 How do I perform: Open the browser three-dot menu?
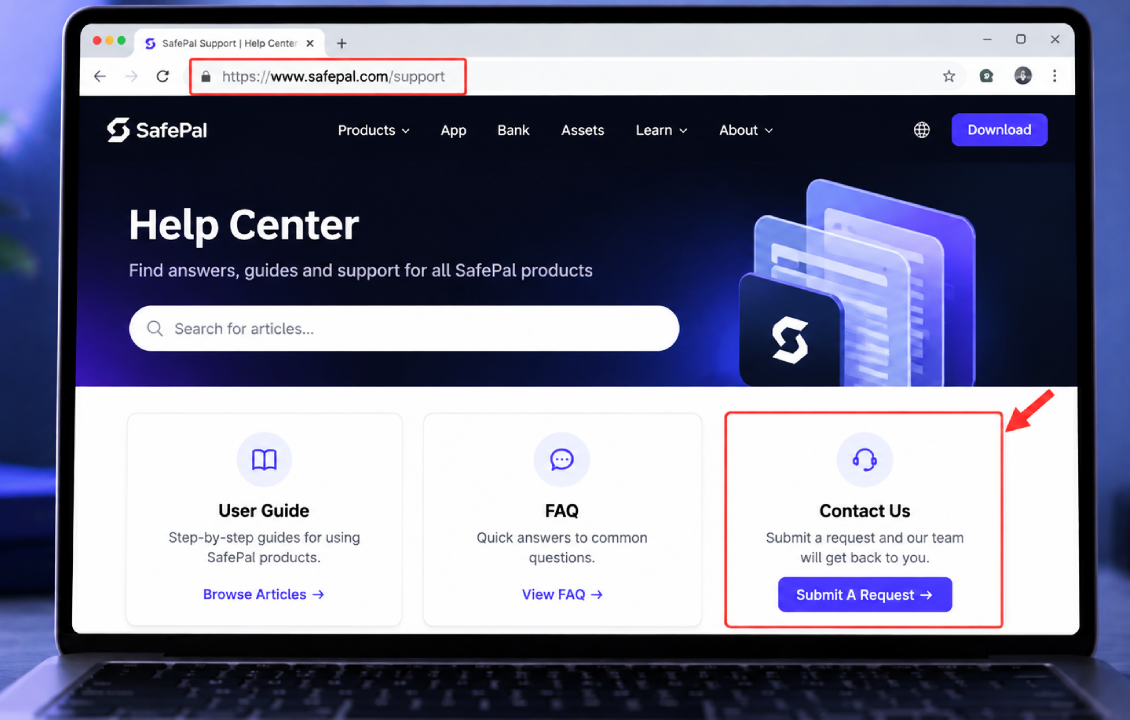point(1055,76)
